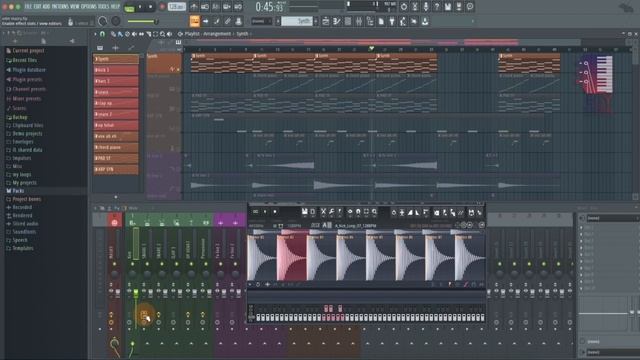Select the Synth pattern in the picker list
This screenshot has width=640, height=360.
[116, 59]
